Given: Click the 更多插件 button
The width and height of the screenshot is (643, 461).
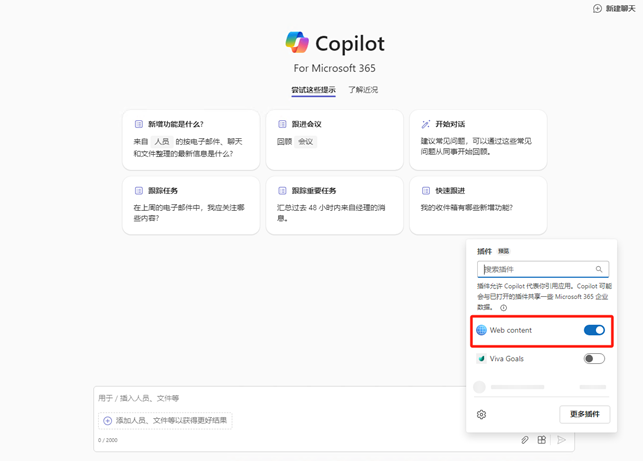Looking at the screenshot, I should 585,414.
